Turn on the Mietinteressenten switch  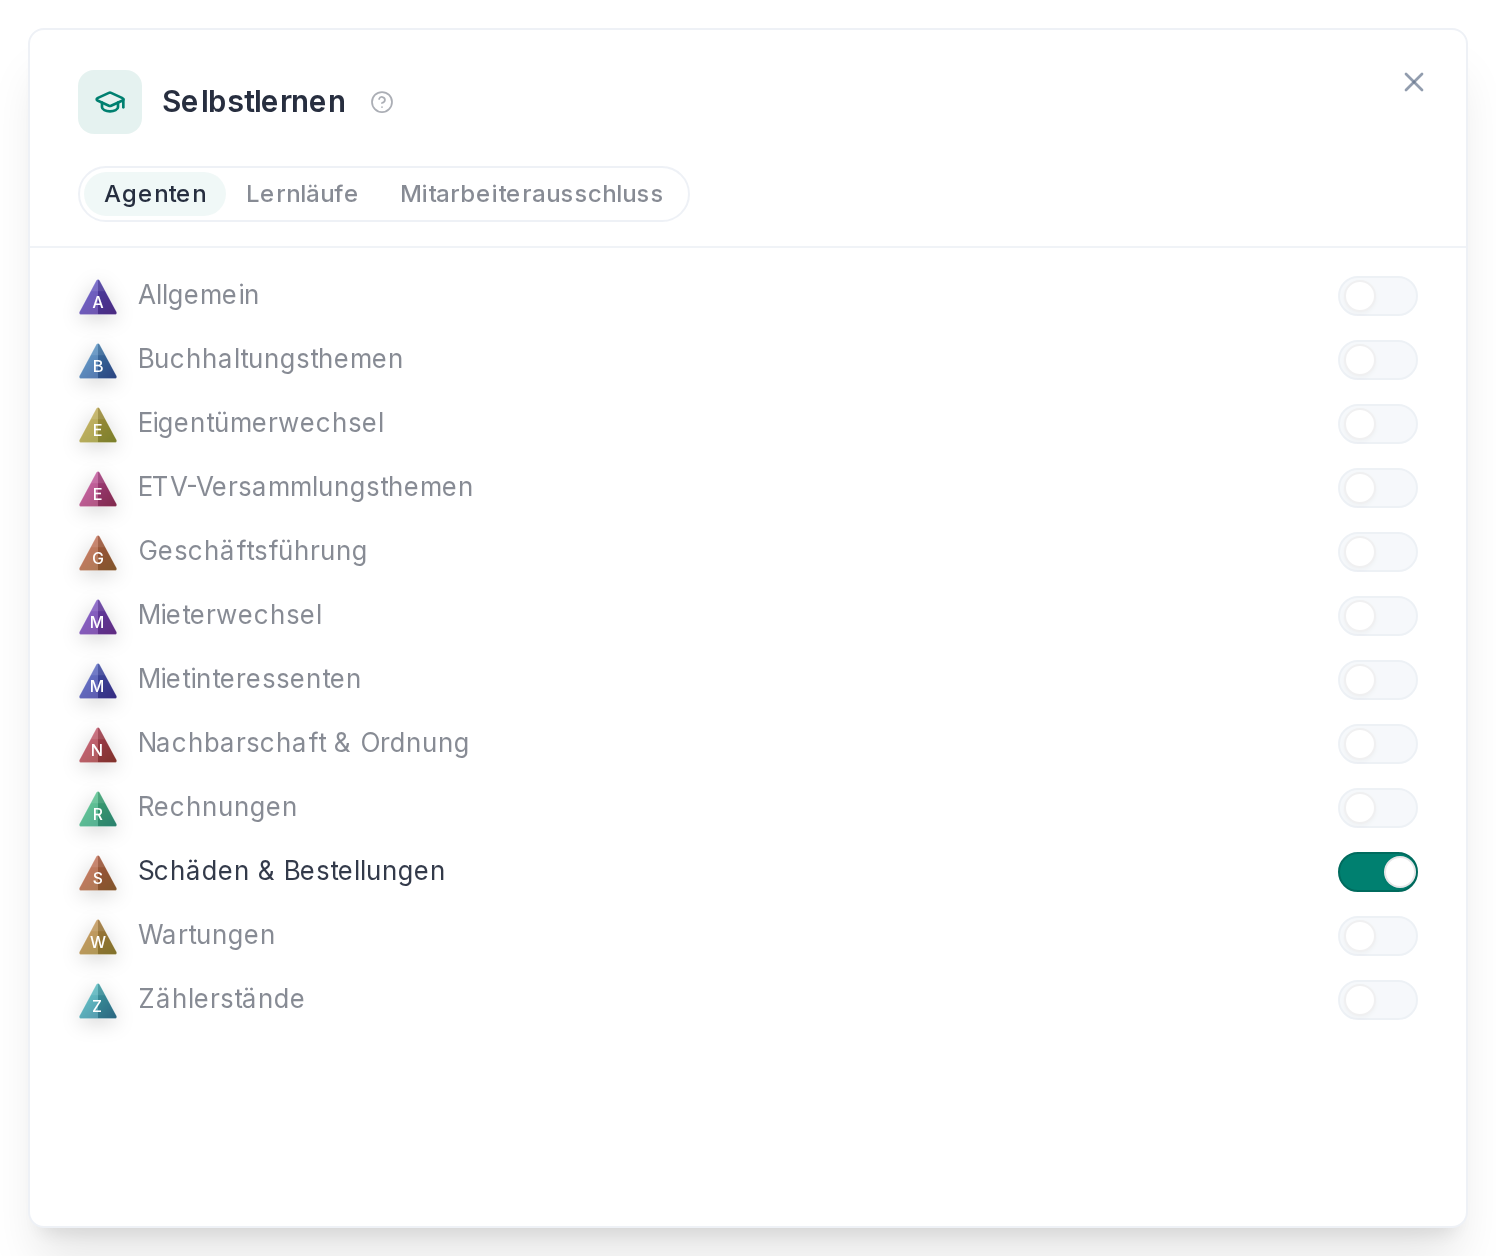coord(1378,680)
